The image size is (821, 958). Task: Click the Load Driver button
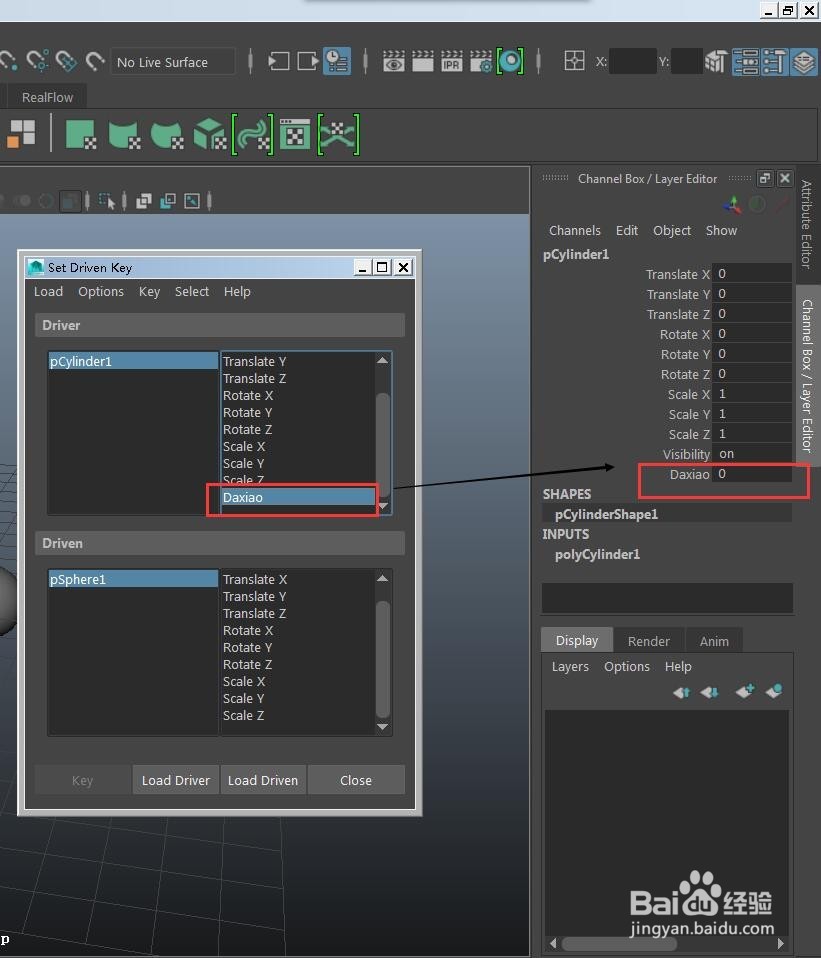pos(176,780)
